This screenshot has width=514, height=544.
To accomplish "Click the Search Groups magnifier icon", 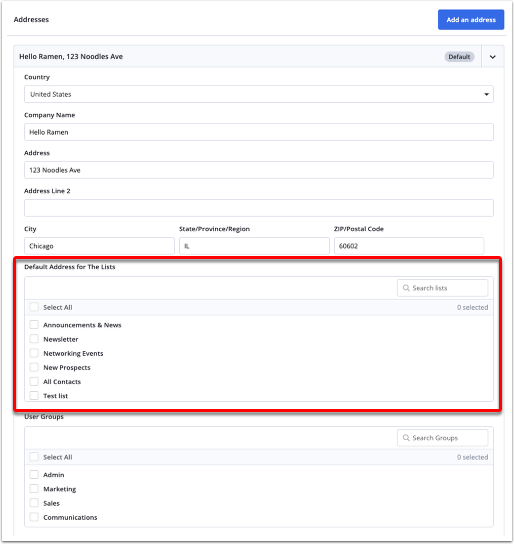I will coord(406,438).
